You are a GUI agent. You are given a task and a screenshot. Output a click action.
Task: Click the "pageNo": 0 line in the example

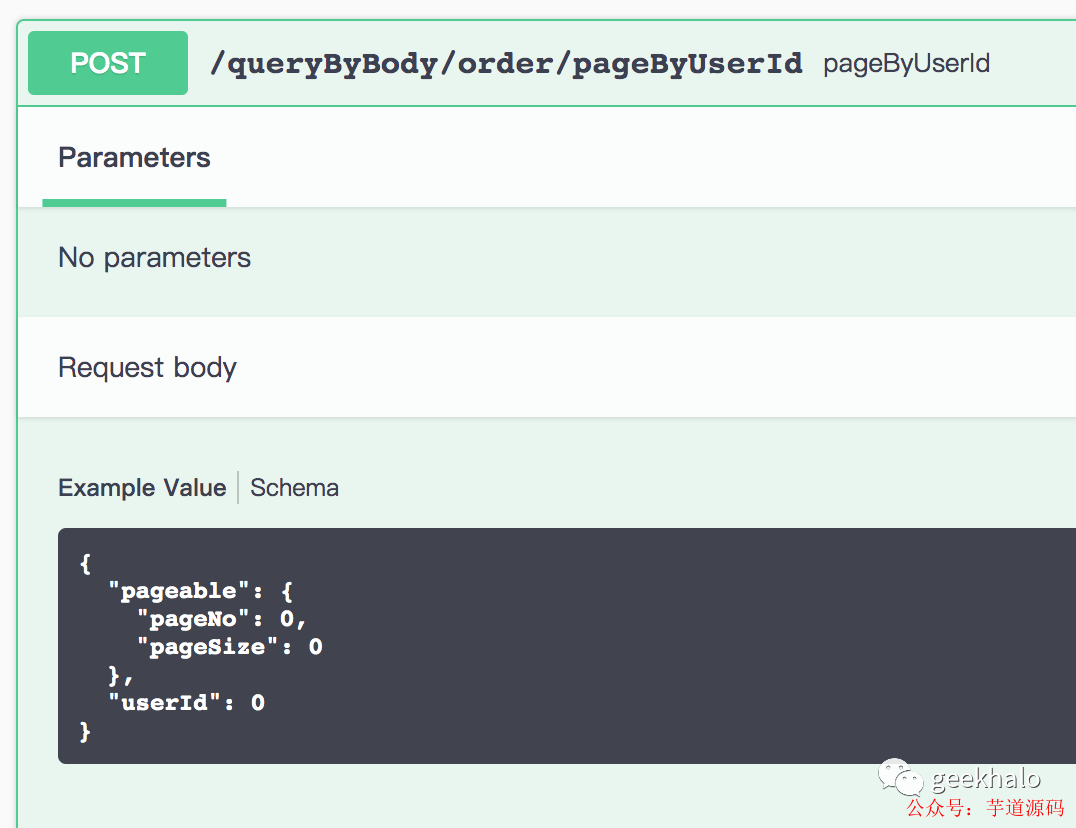point(222,619)
